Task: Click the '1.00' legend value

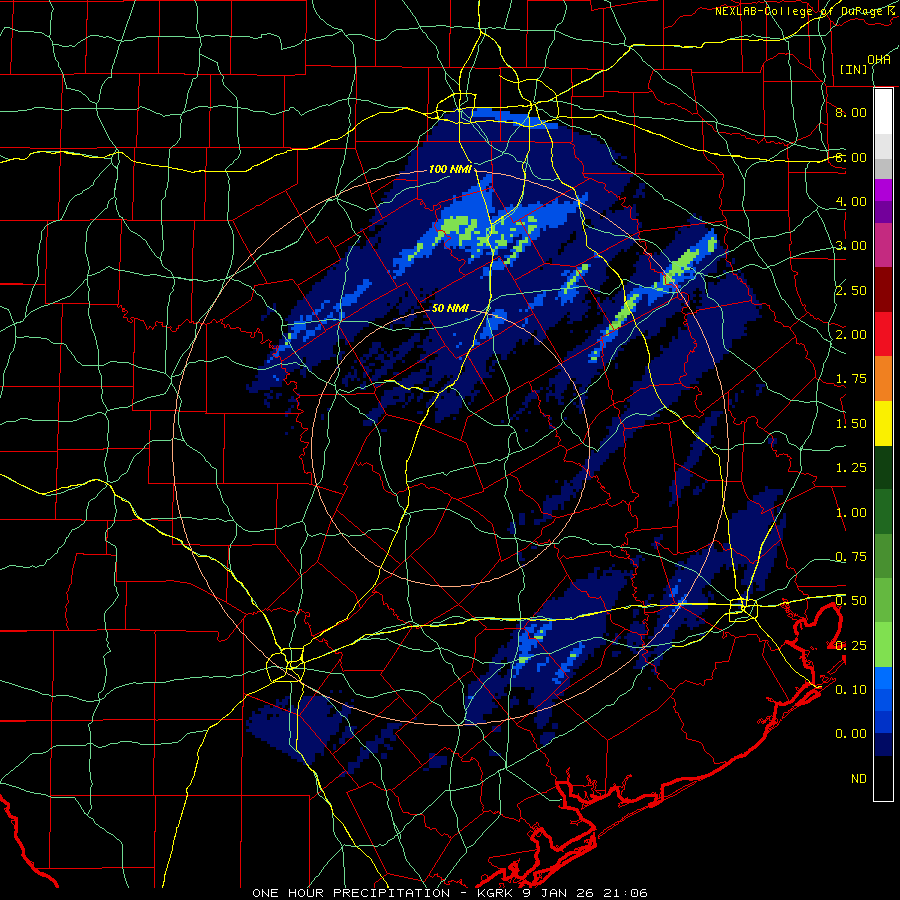Action: 851,513
